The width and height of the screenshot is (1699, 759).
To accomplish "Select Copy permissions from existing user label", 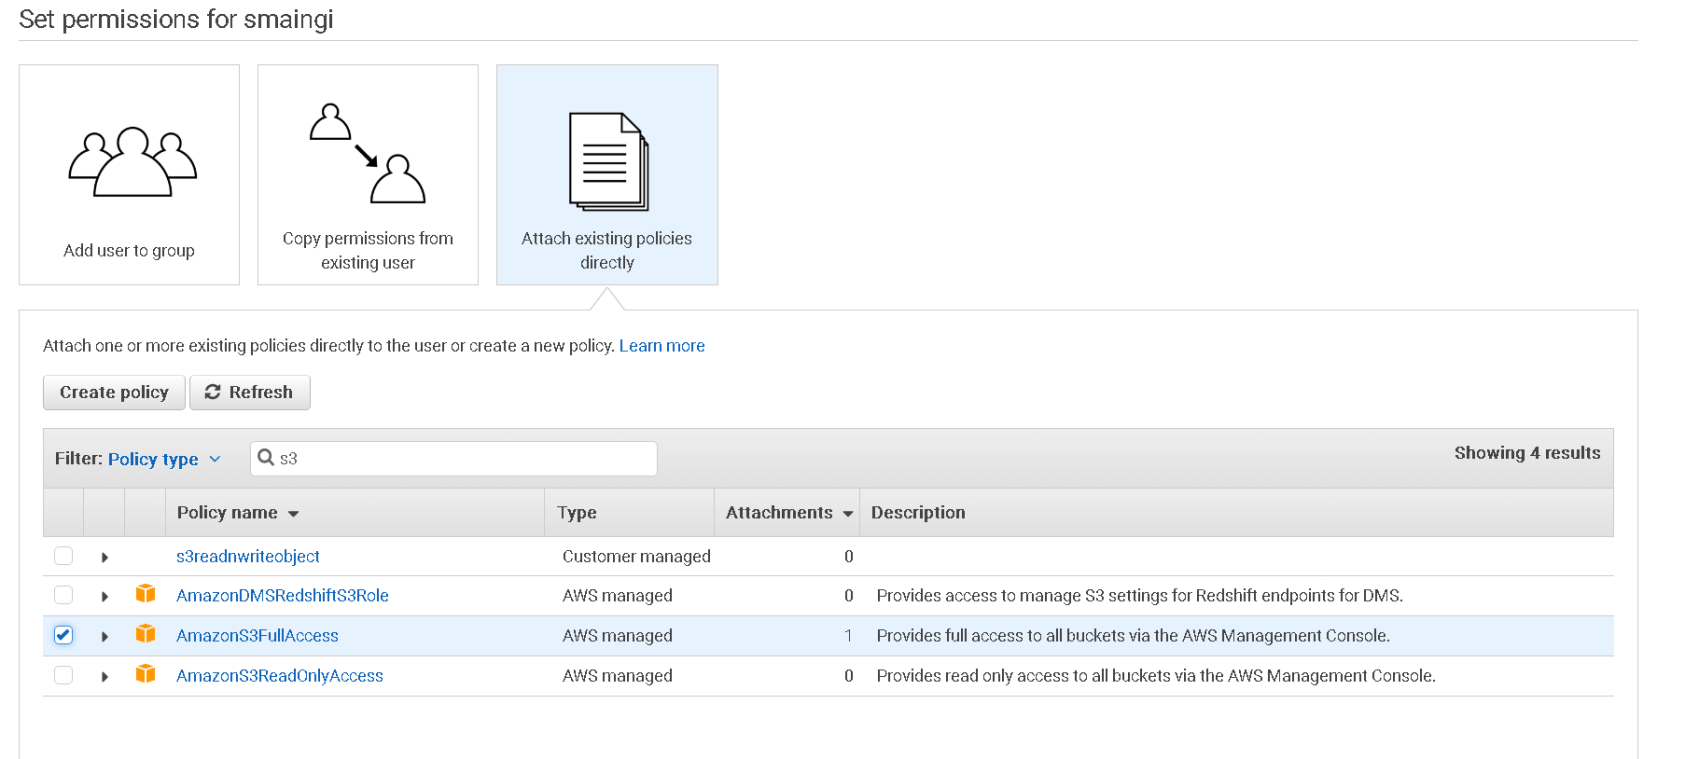I will (x=367, y=250).
